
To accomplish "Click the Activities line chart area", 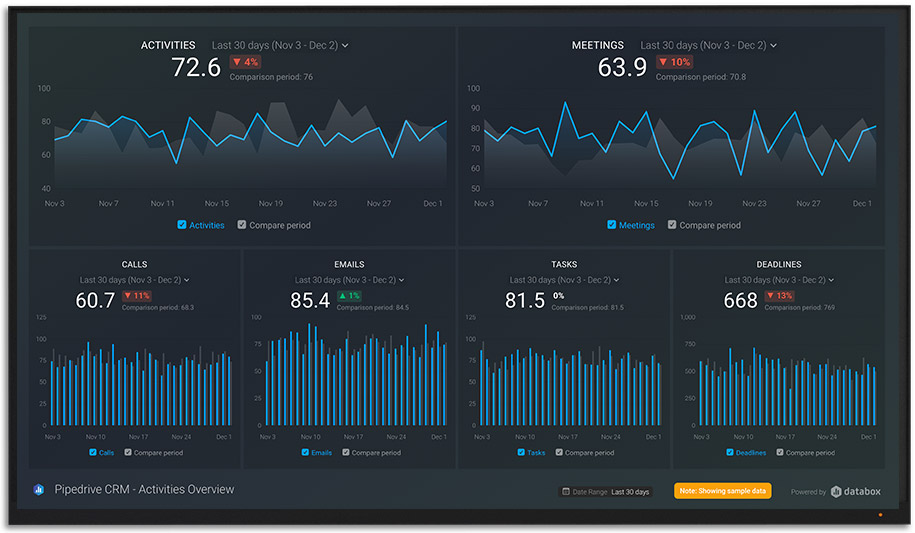I will coord(251,140).
